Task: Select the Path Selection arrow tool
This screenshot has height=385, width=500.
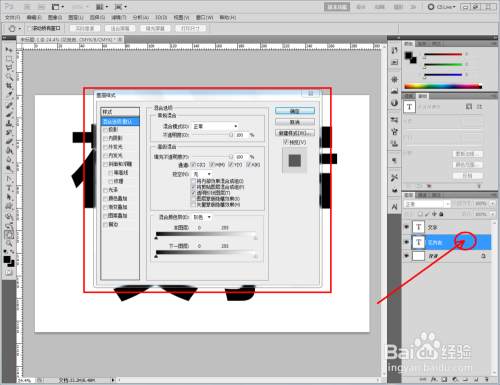Action: tap(9, 197)
